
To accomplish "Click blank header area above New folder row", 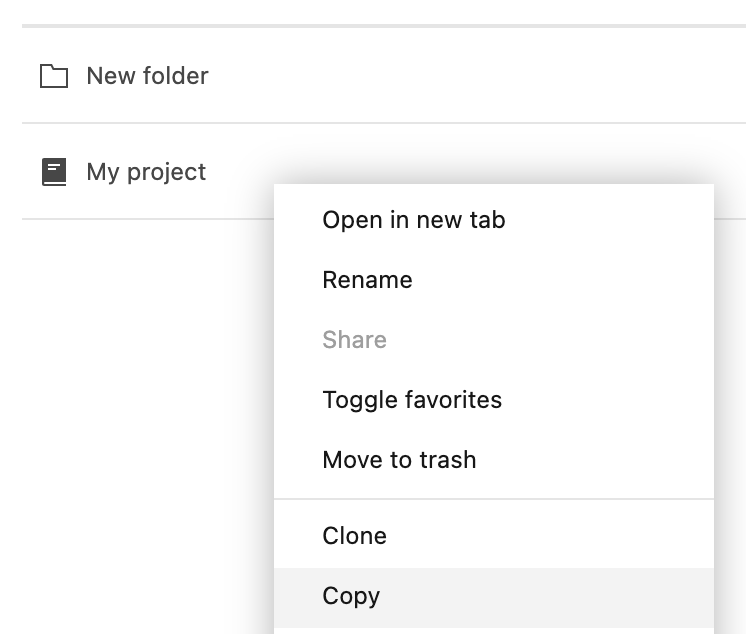I will tap(380, 12).
